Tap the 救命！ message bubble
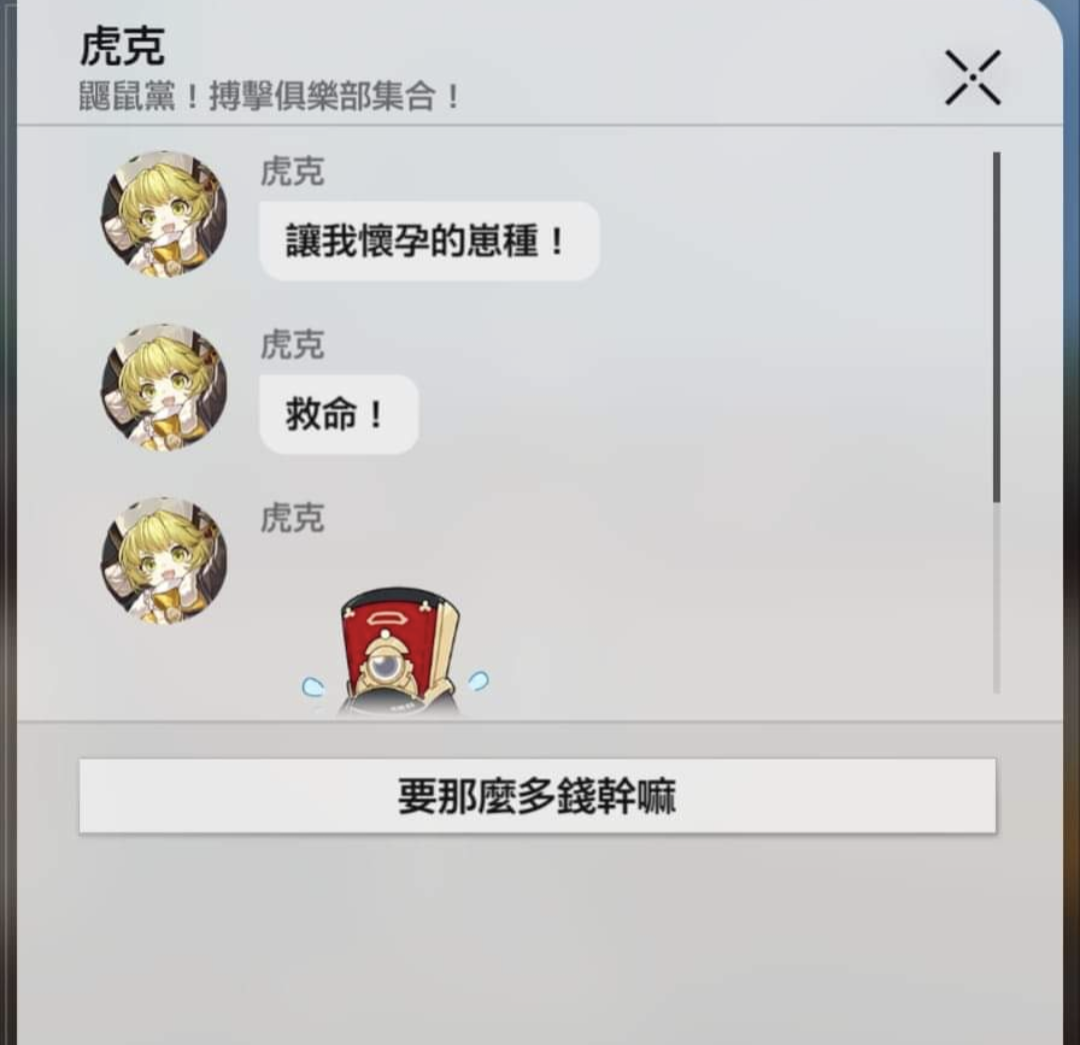This screenshot has height=1045, width=1080. [338, 414]
